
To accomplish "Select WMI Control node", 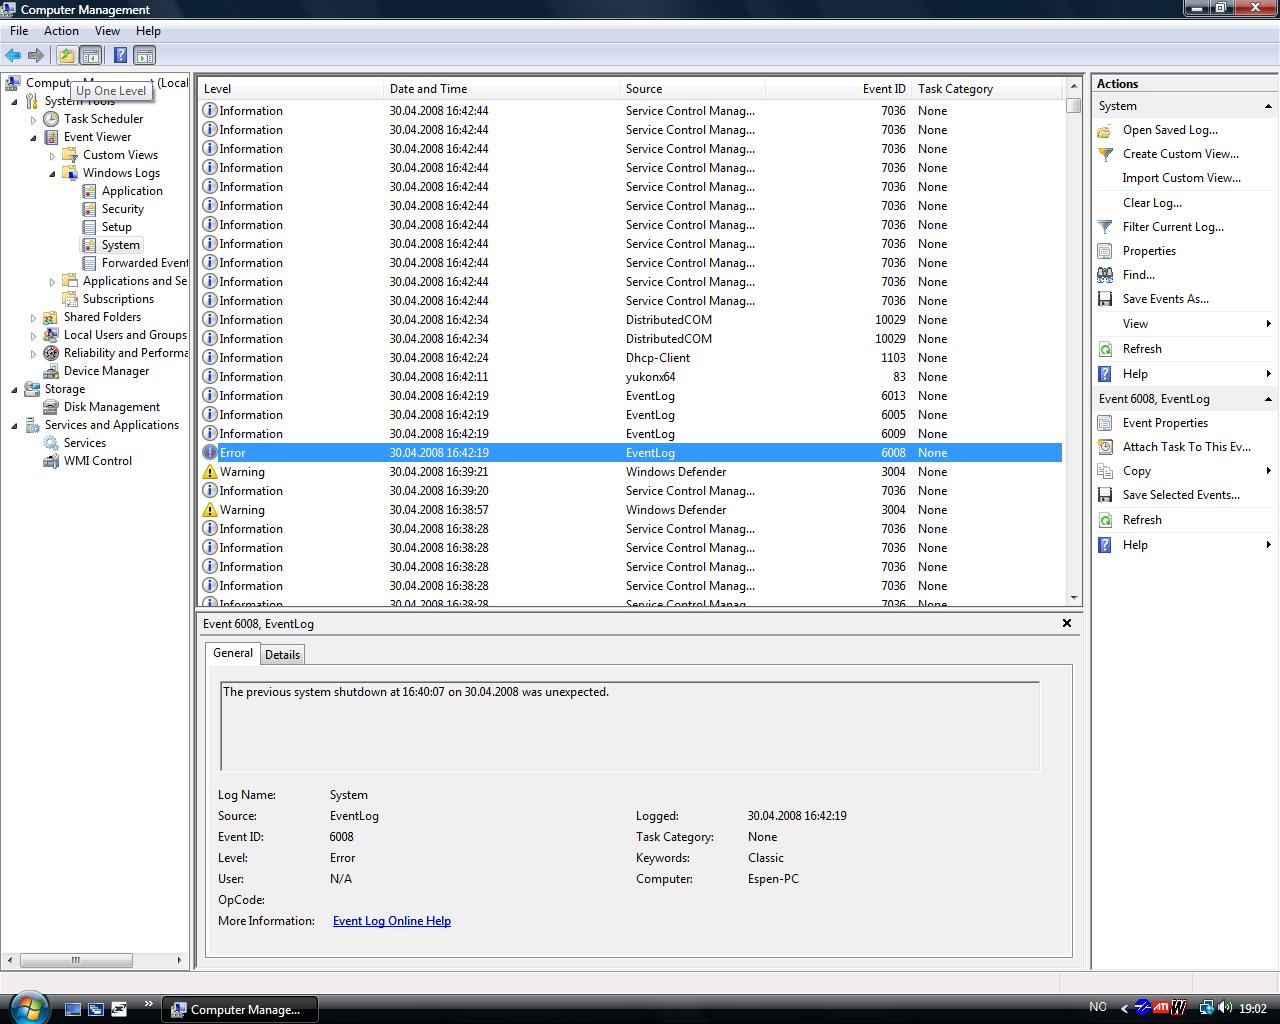I will click(97, 461).
